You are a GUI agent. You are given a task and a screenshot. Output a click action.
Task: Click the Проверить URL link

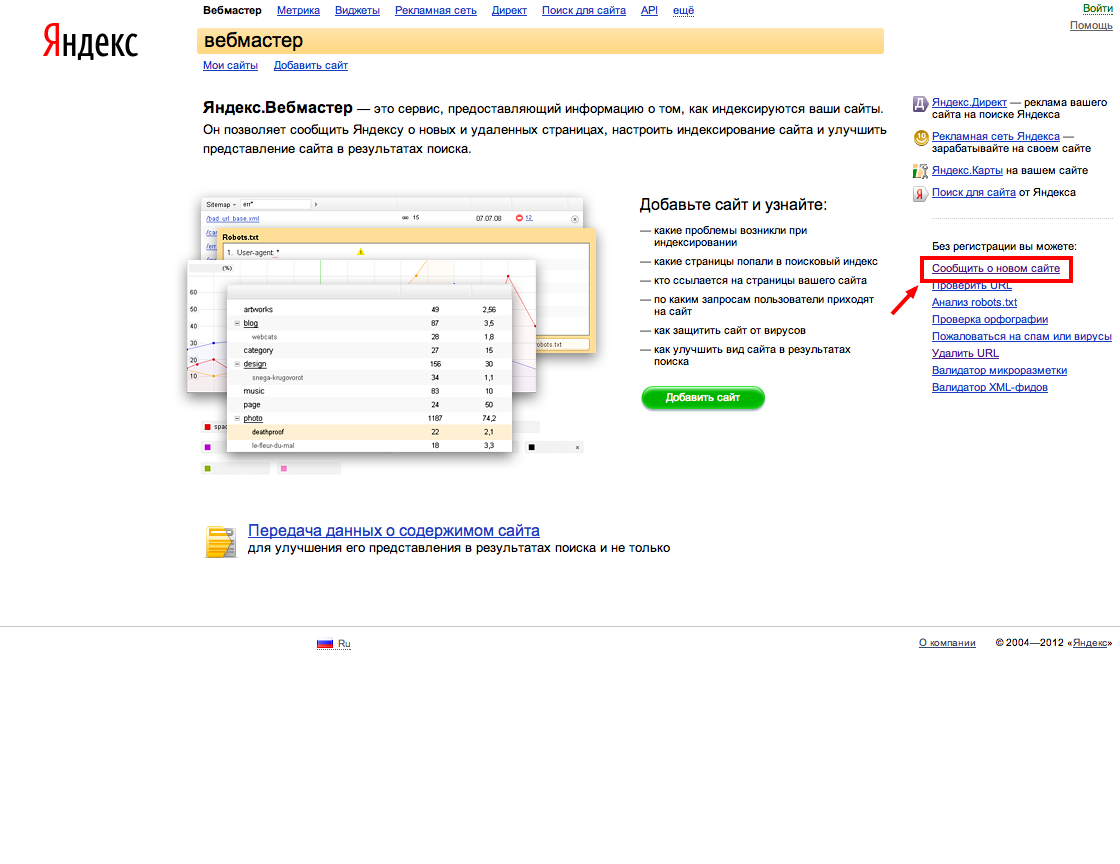click(972, 286)
